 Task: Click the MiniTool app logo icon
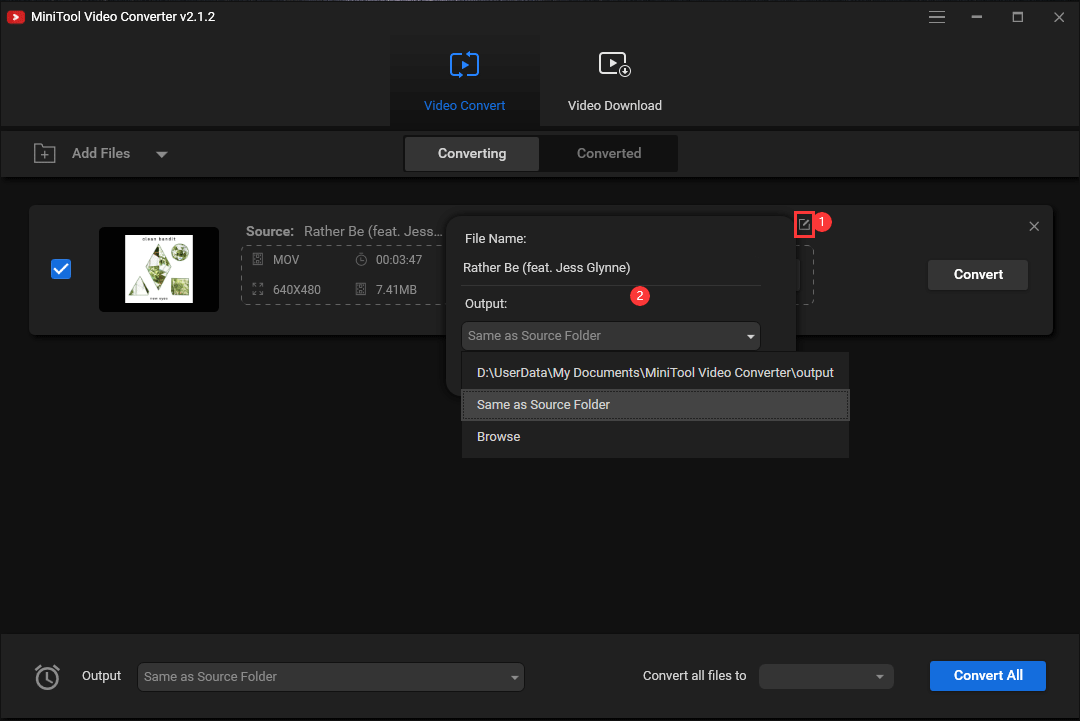(x=15, y=17)
